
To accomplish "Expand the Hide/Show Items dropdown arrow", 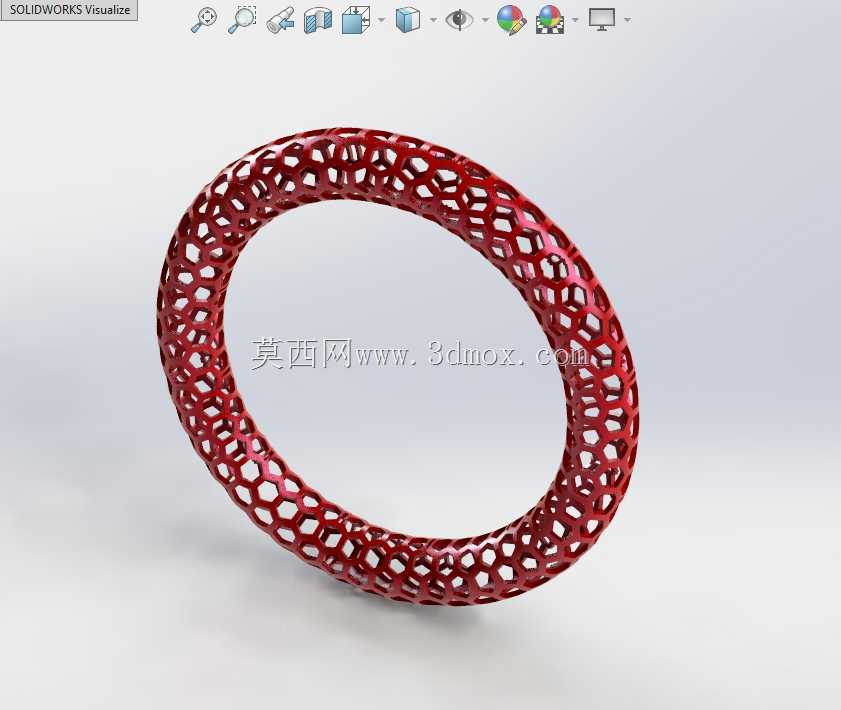I will point(485,20).
